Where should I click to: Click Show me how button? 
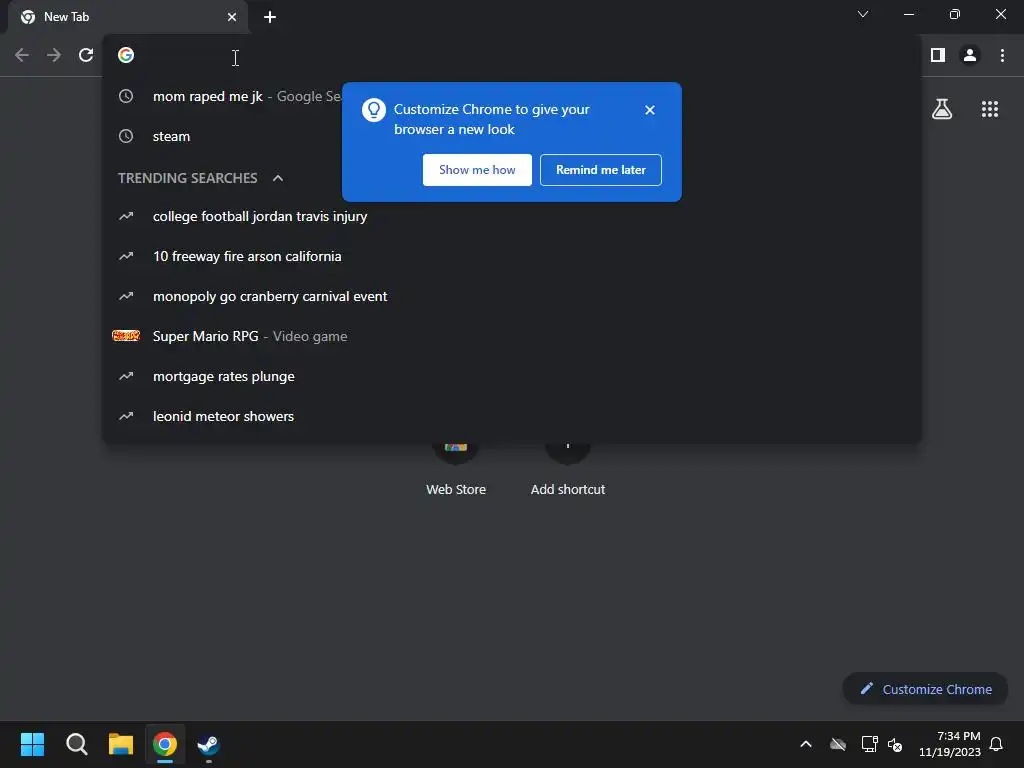(477, 170)
